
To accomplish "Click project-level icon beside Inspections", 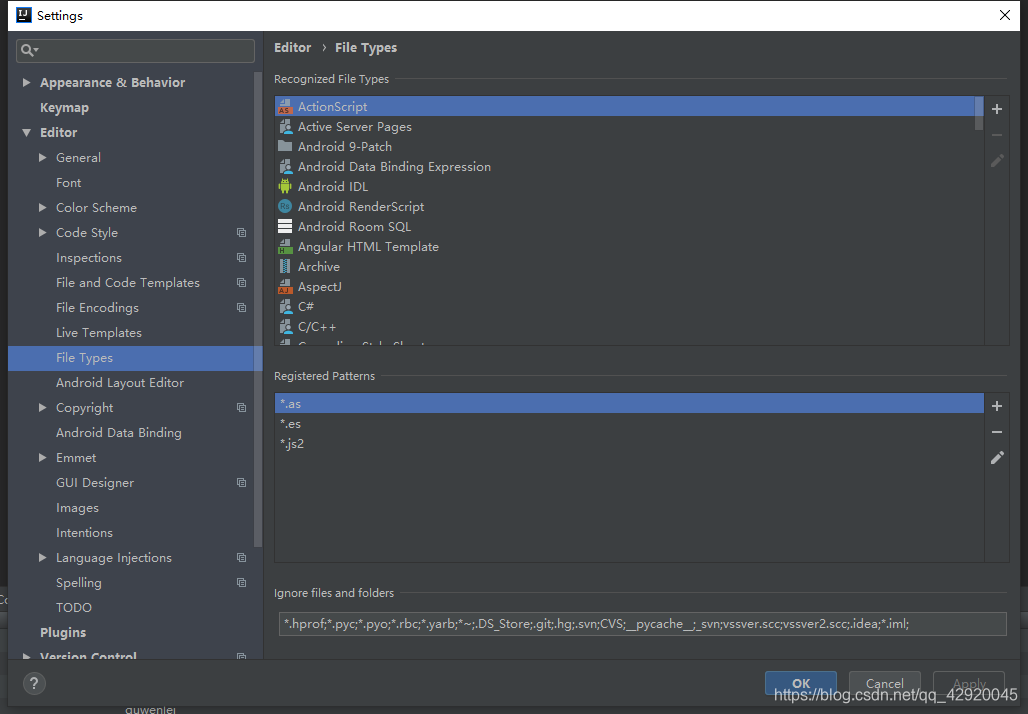I will pyautogui.click(x=241, y=258).
